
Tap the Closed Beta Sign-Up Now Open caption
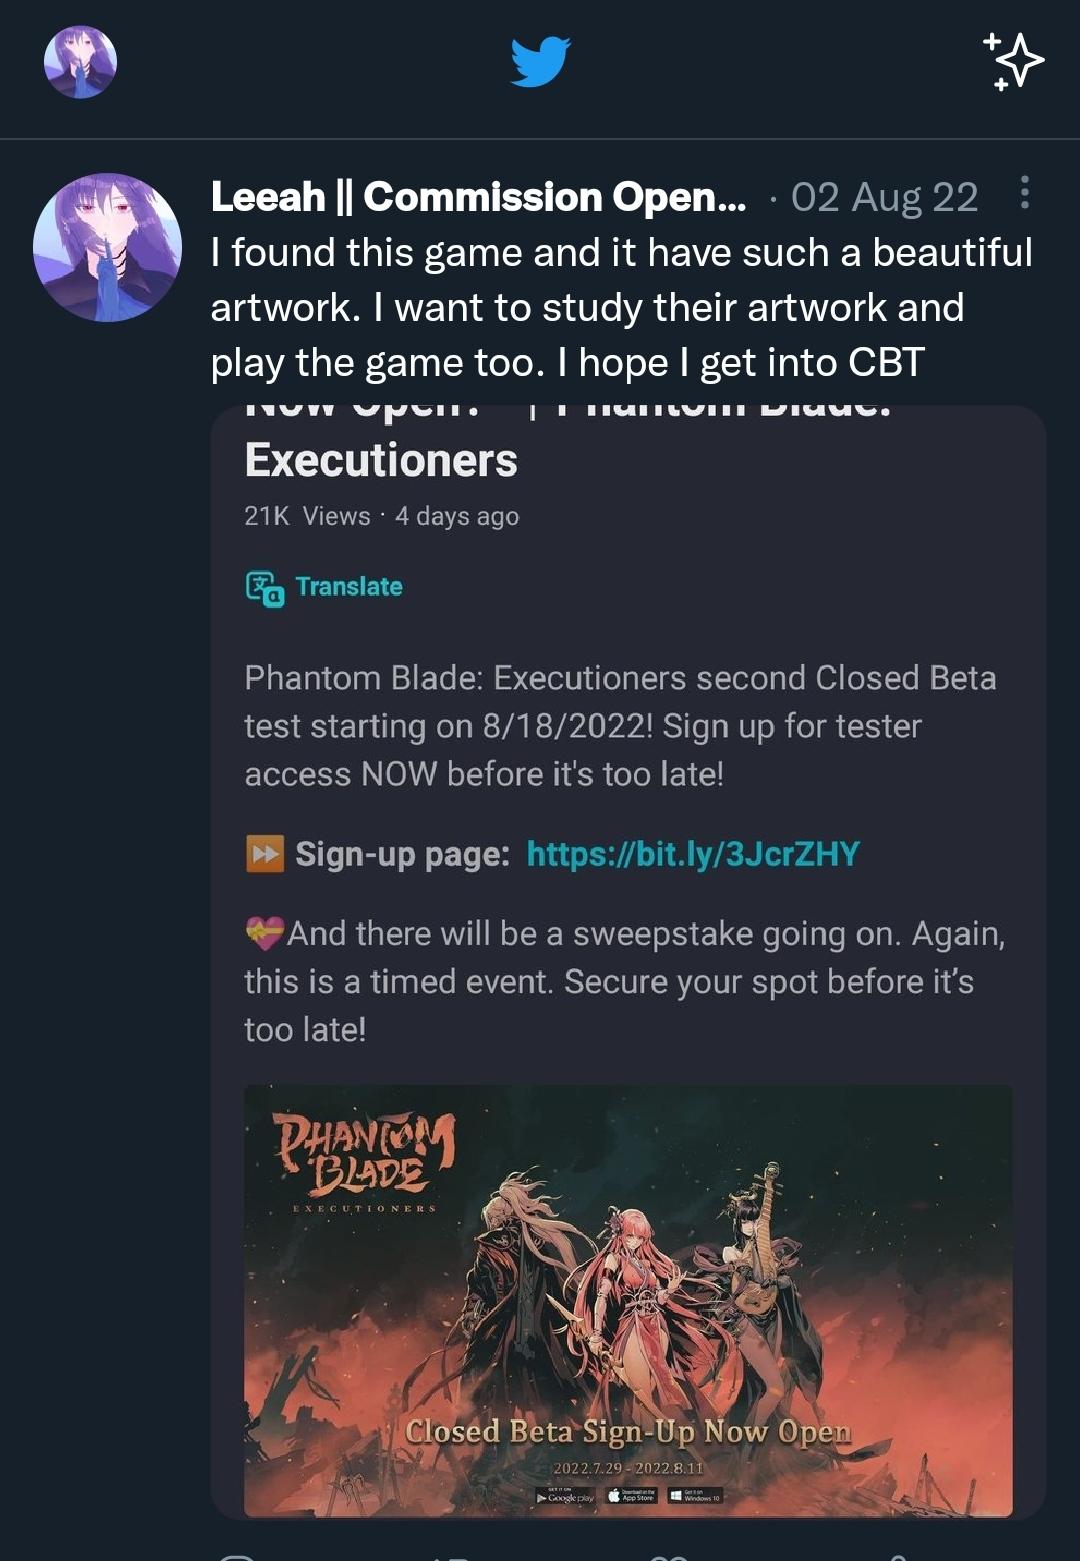(628, 1432)
